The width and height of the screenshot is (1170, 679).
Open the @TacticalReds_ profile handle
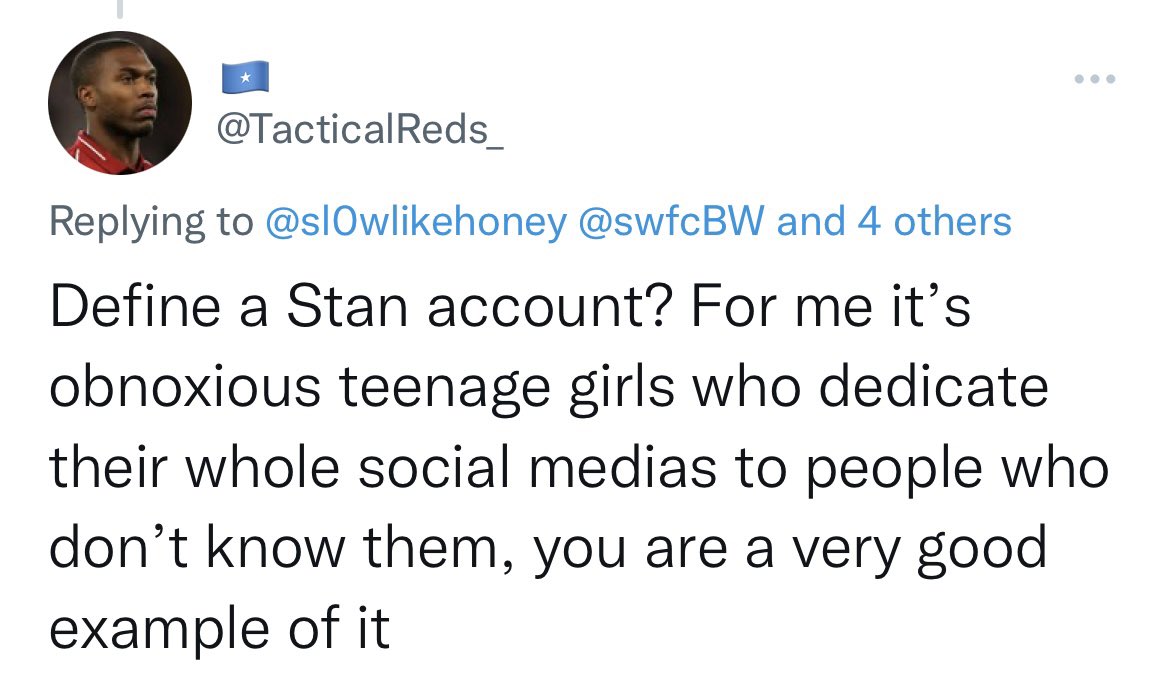[360, 130]
